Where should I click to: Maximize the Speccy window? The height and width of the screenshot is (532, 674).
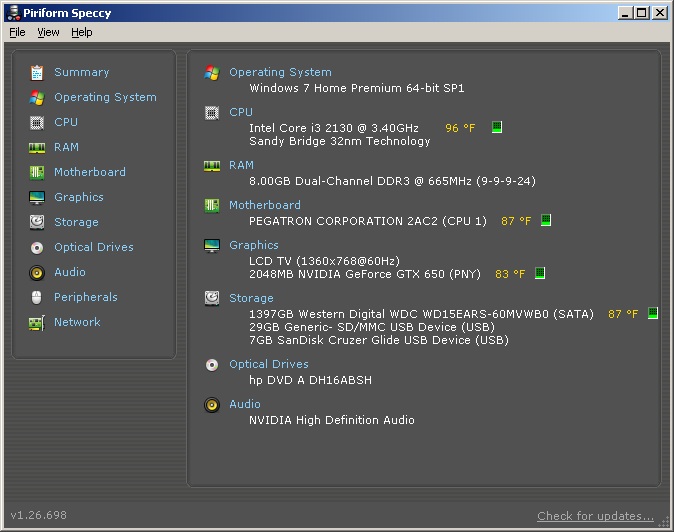[x=641, y=13]
